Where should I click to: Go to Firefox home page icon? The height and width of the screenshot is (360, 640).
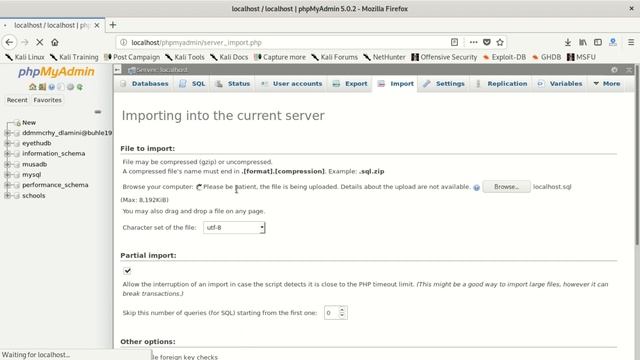point(55,42)
